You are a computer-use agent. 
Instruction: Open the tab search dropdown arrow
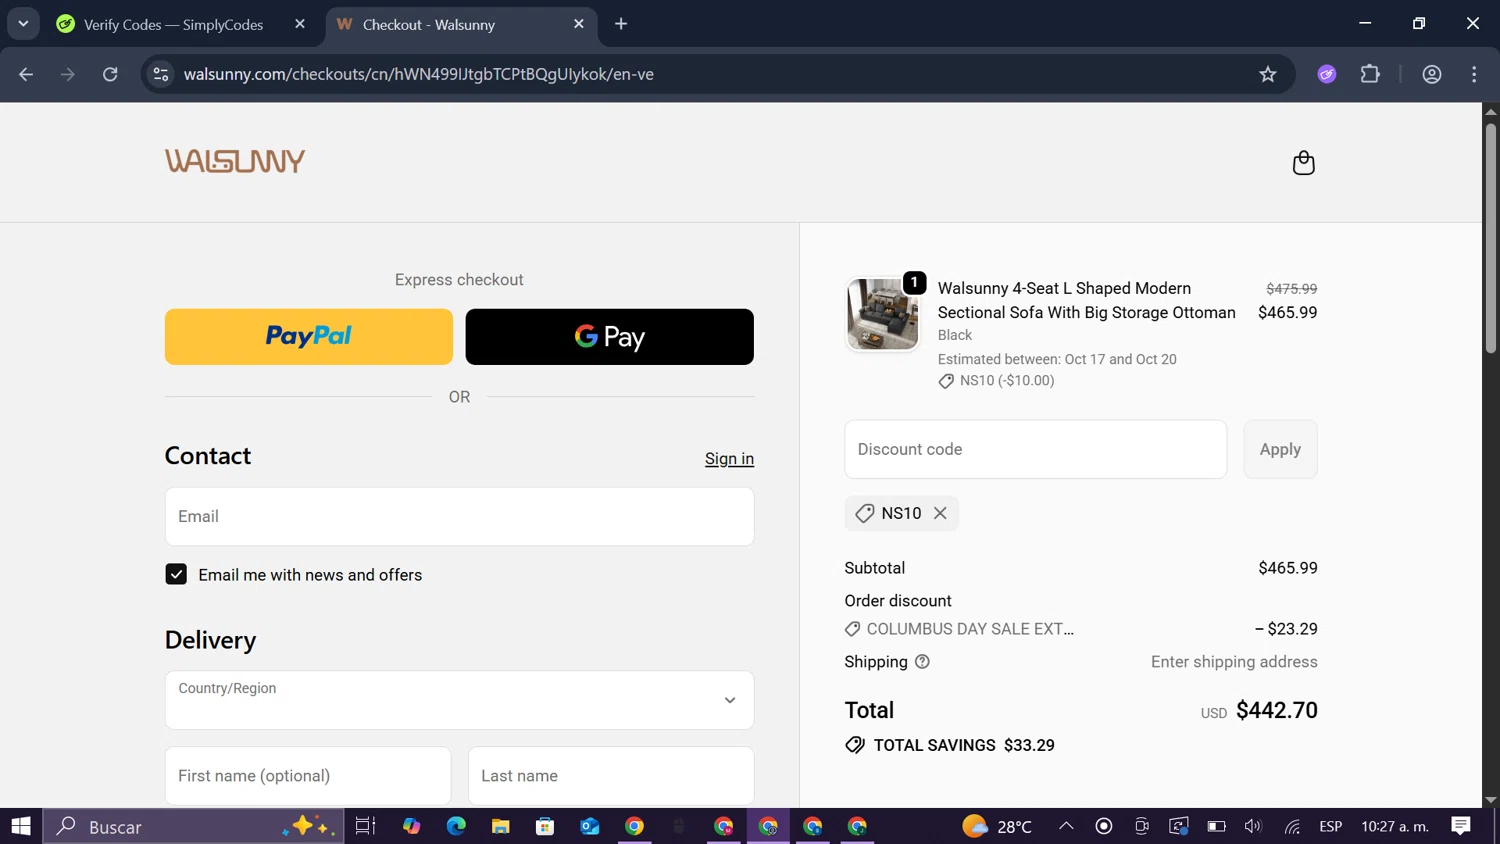(x=23, y=23)
